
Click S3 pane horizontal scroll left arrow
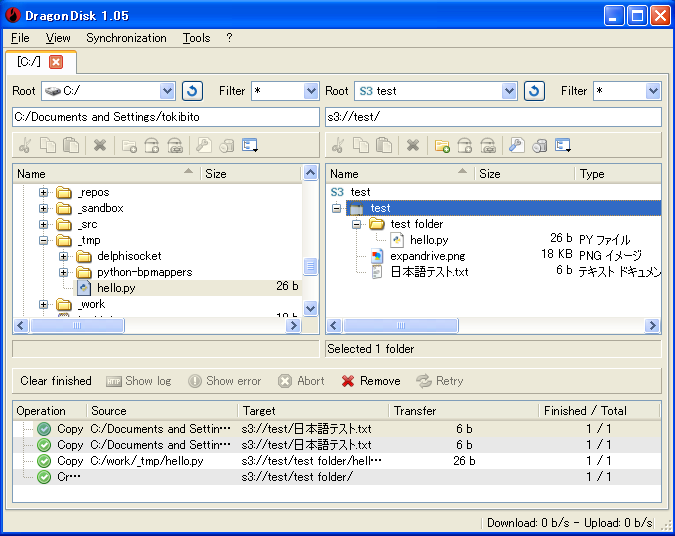point(334,325)
